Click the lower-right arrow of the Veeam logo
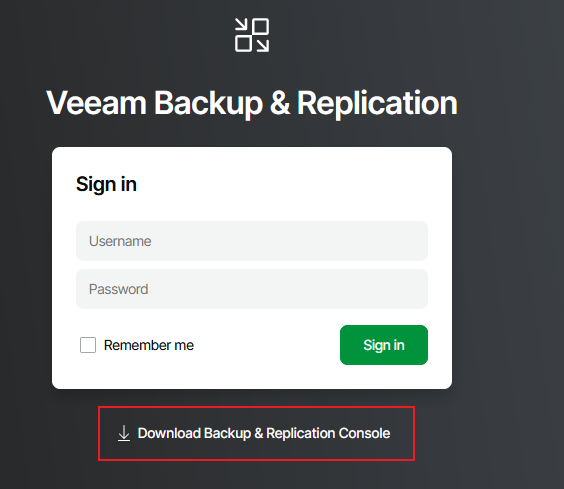Image resolution: width=564 pixels, height=489 pixels. pos(261,45)
